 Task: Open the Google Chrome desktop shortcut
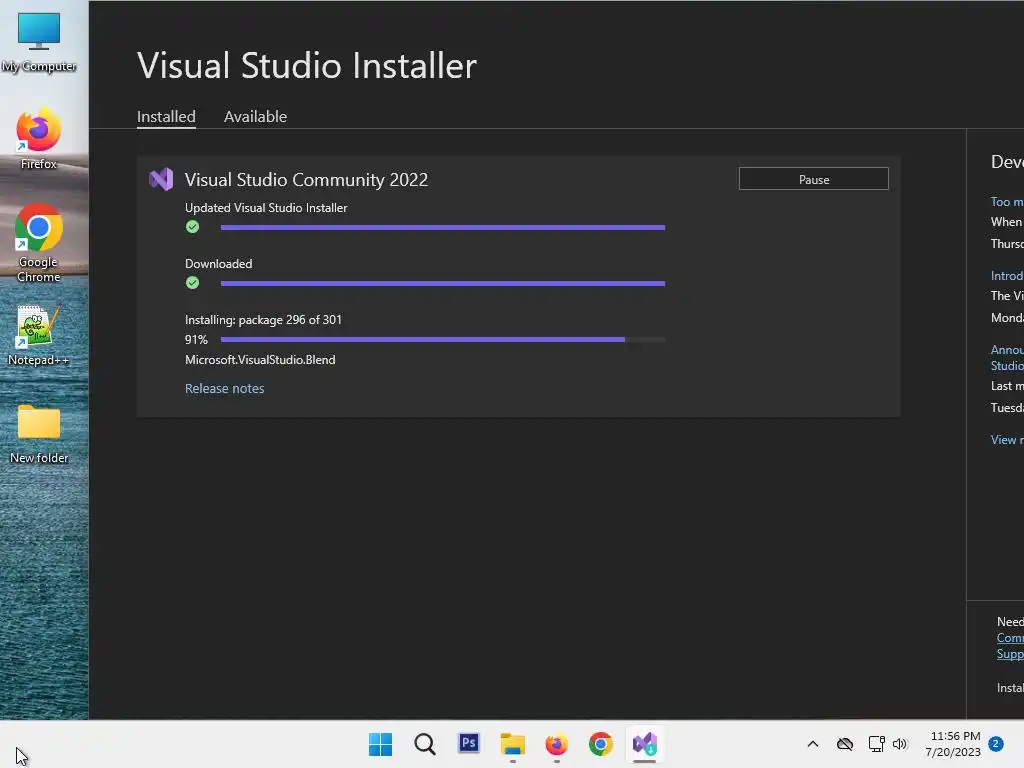click(x=39, y=243)
